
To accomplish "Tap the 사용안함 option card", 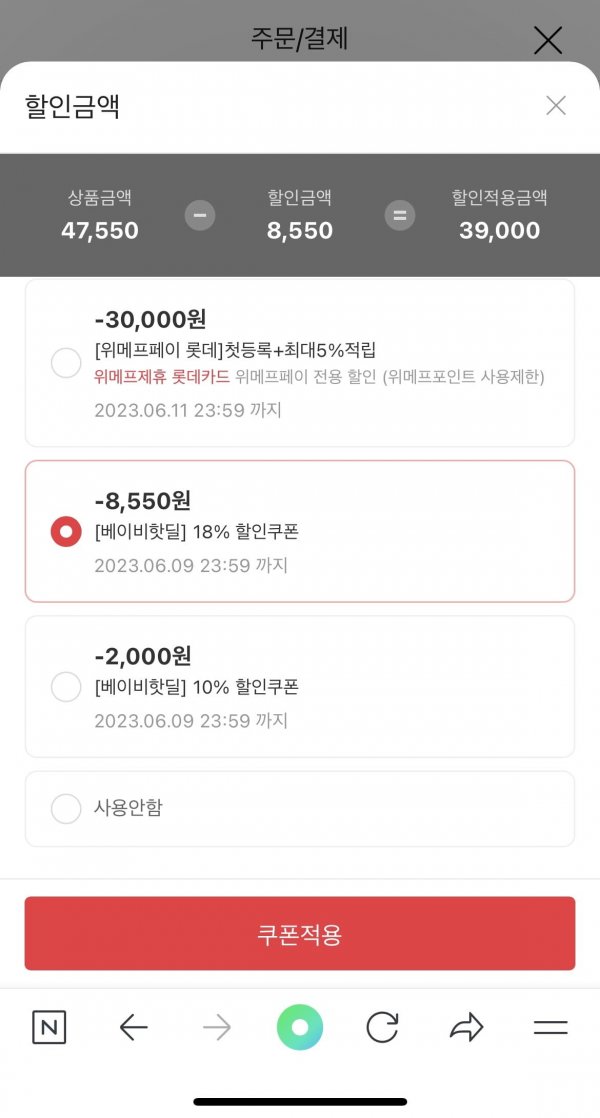I will click(300, 809).
